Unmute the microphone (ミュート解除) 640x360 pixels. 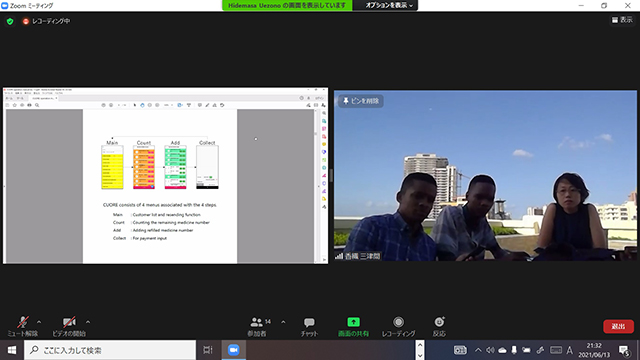(x=22, y=326)
